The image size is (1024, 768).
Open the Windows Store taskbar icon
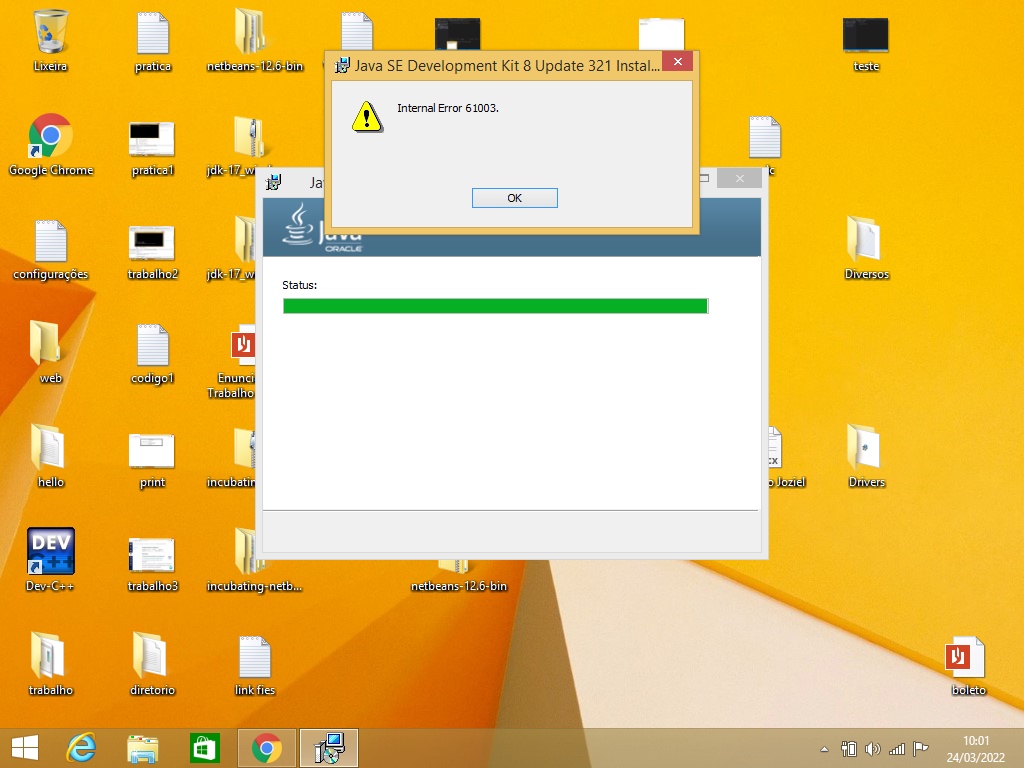tap(204, 748)
